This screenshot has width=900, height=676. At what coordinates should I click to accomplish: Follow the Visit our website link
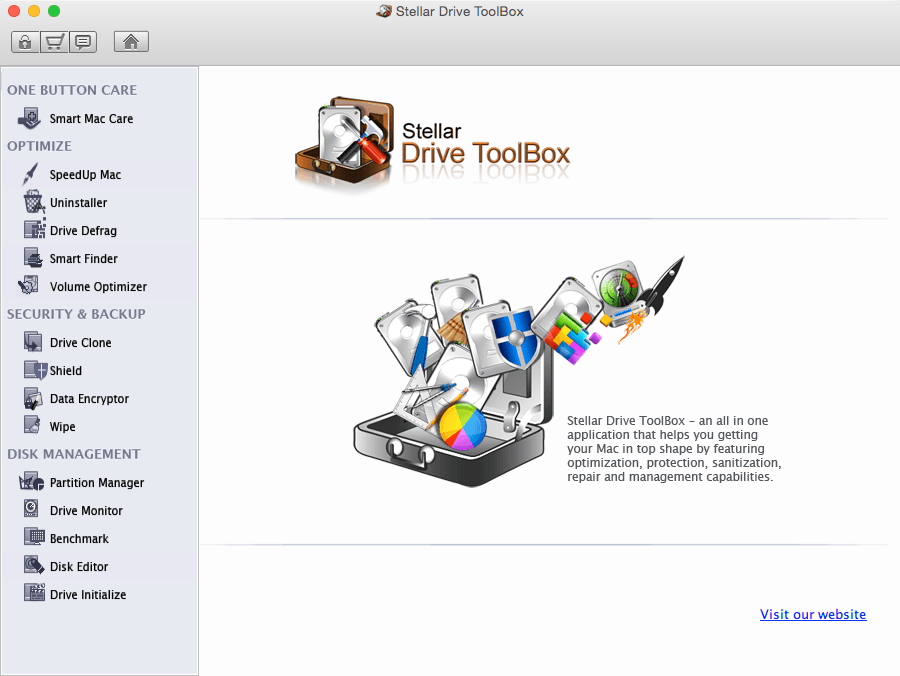(x=813, y=615)
